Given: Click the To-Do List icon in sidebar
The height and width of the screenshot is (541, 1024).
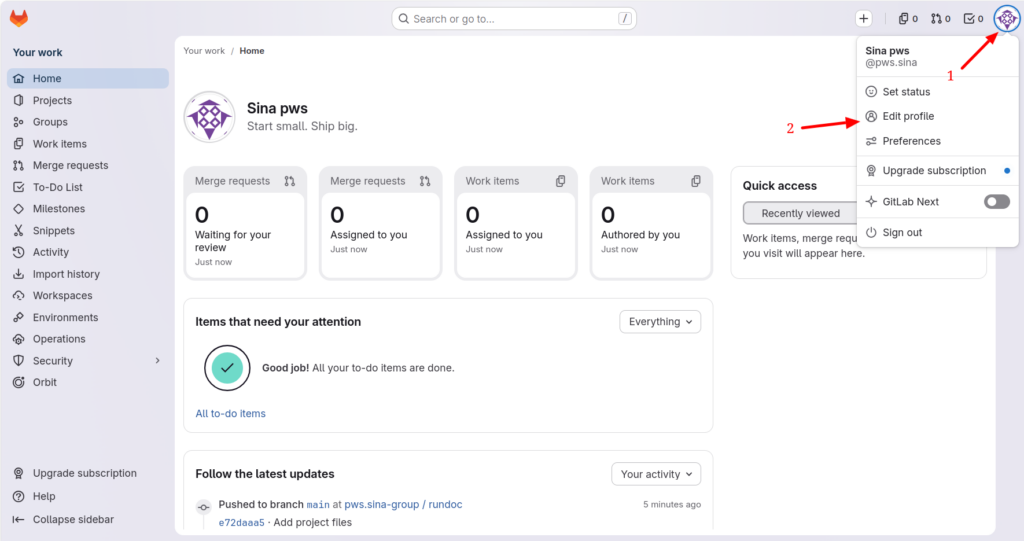Looking at the screenshot, I should pos(19,187).
